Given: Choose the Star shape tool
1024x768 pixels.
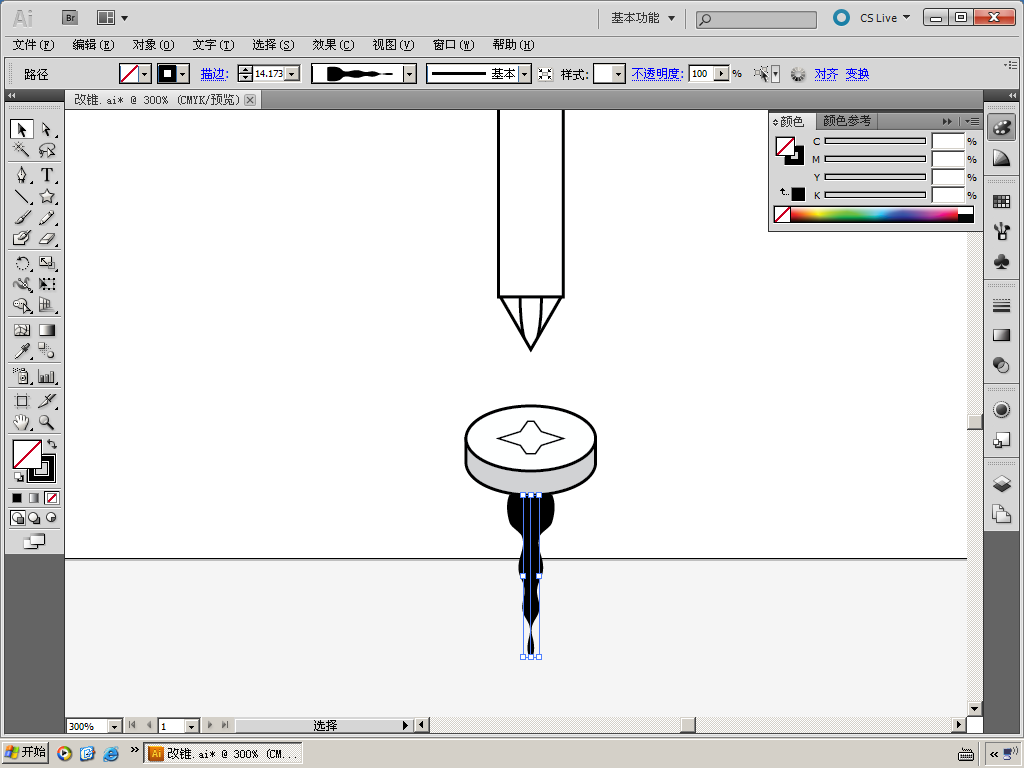Looking at the screenshot, I should (x=47, y=197).
